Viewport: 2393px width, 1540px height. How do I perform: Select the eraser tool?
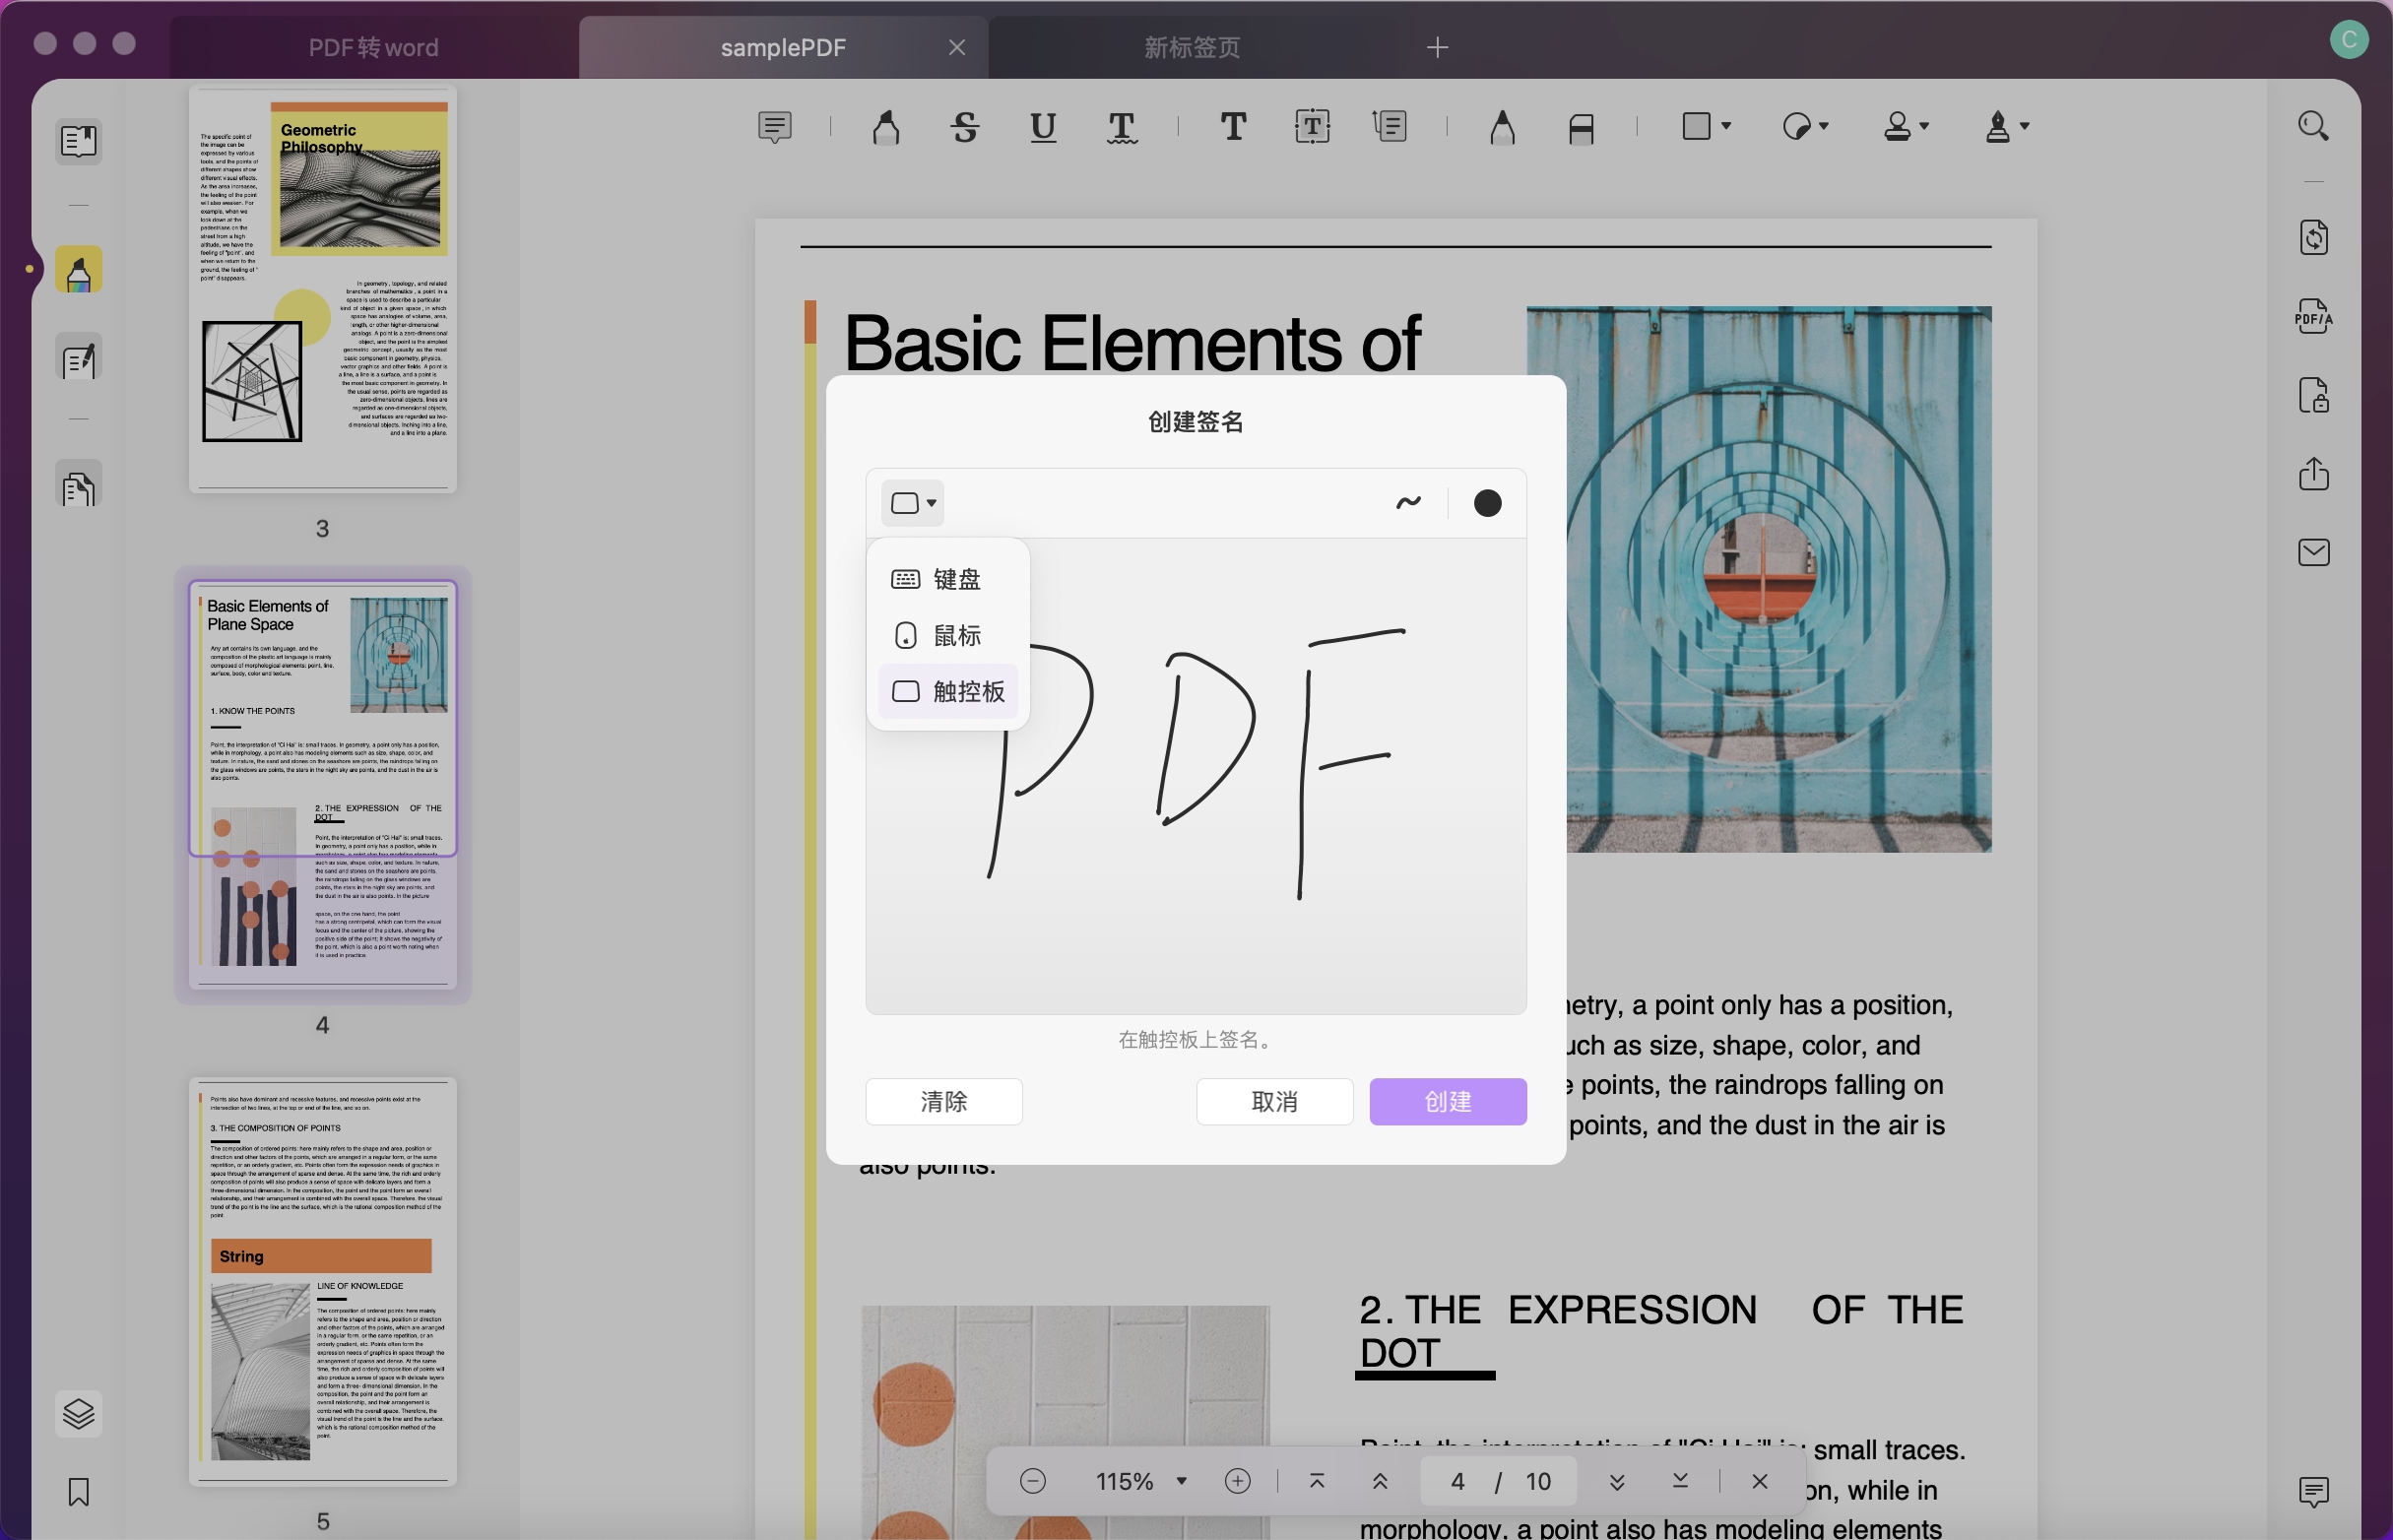tap(1581, 127)
